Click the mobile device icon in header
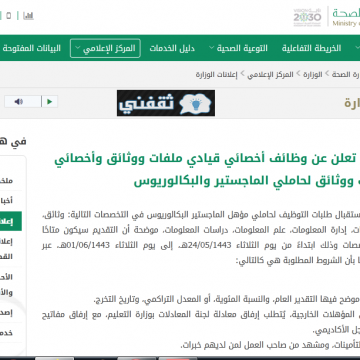Image resolution: width=360 pixels, height=360 pixels. tap(9, 16)
